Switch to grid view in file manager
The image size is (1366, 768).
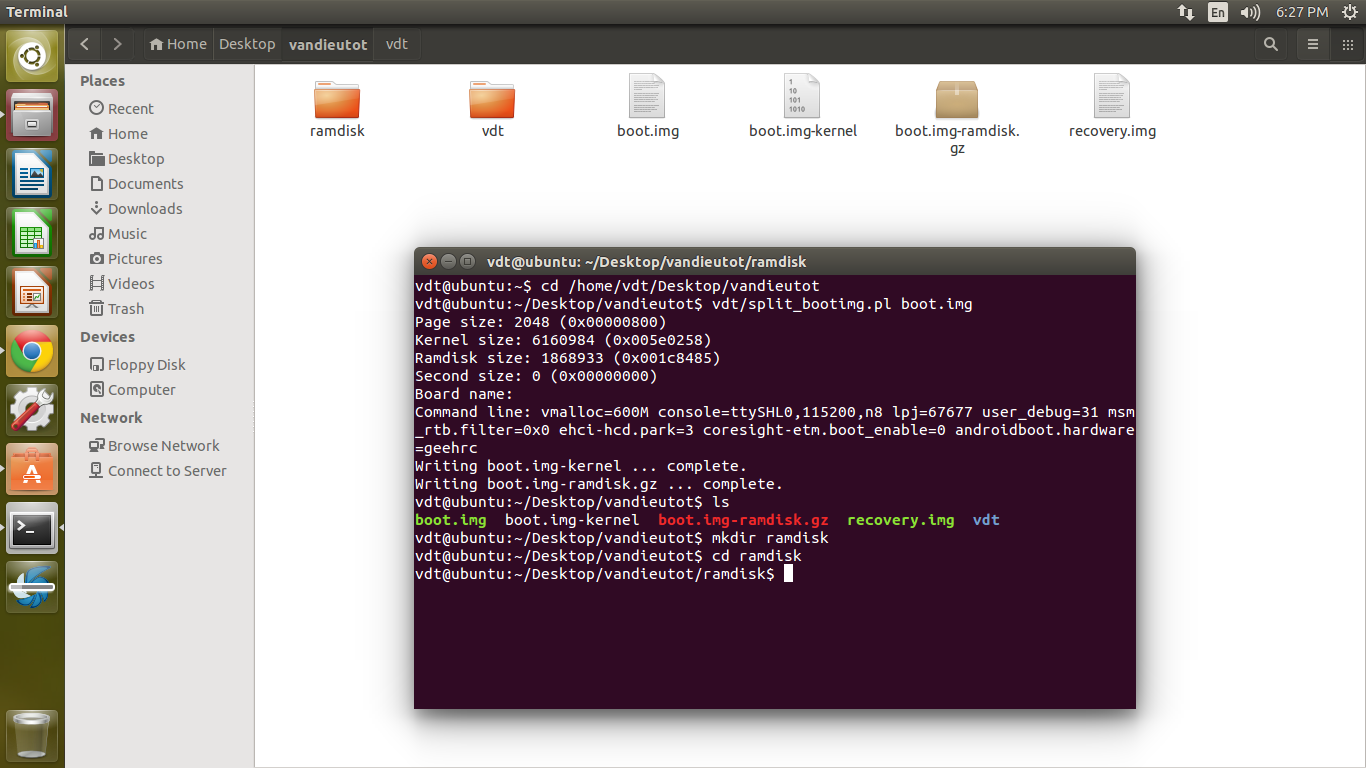pyautogui.click(x=1347, y=44)
